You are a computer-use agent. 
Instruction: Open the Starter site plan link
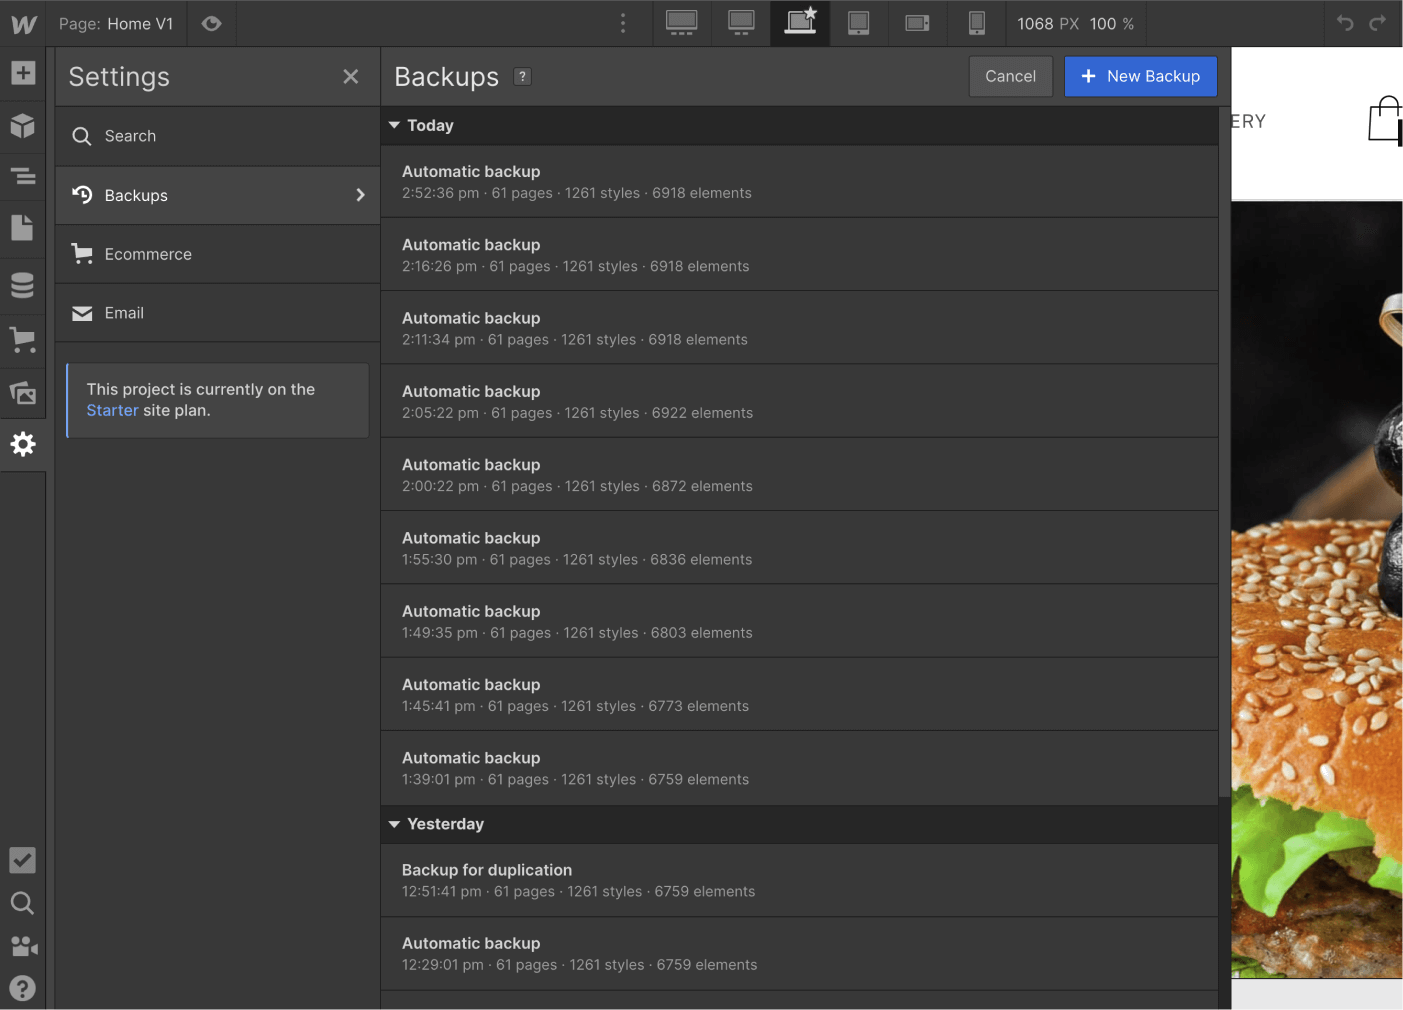point(112,410)
